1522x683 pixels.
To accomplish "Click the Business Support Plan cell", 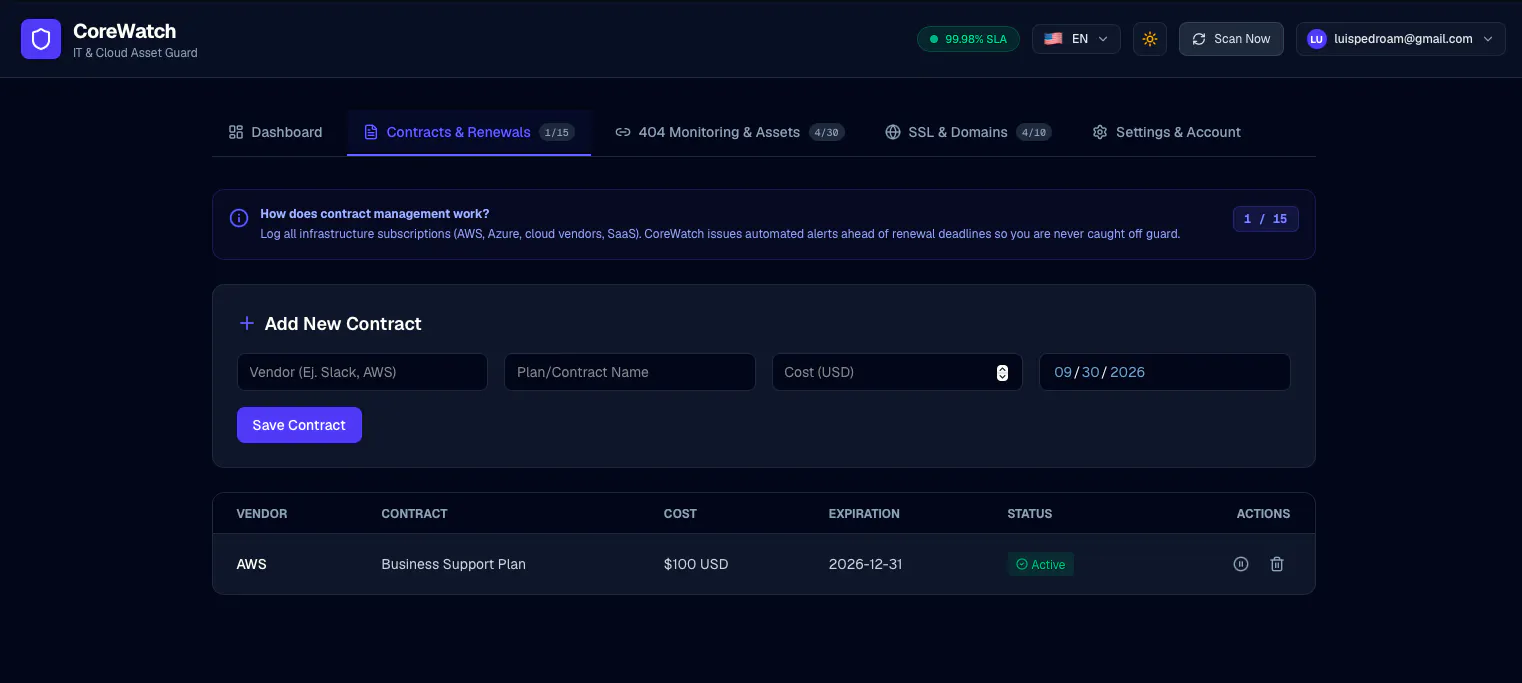I will (454, 564).
